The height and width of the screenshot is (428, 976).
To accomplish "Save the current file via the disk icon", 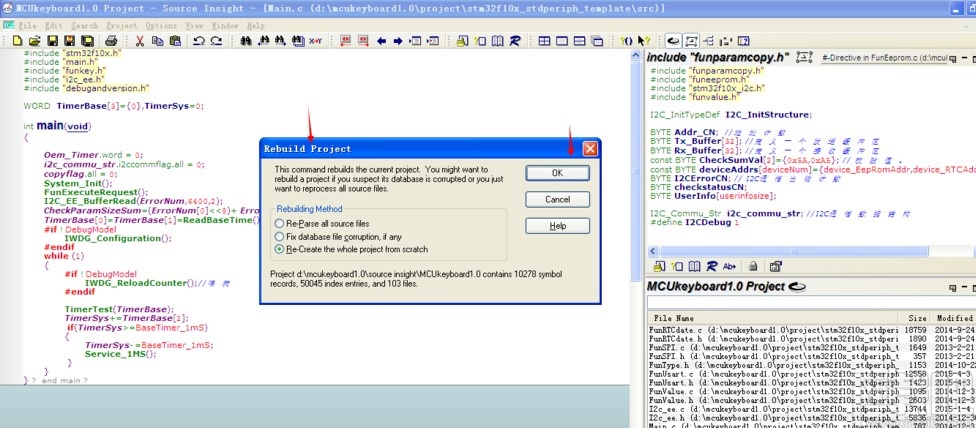I will pos(52,41).
